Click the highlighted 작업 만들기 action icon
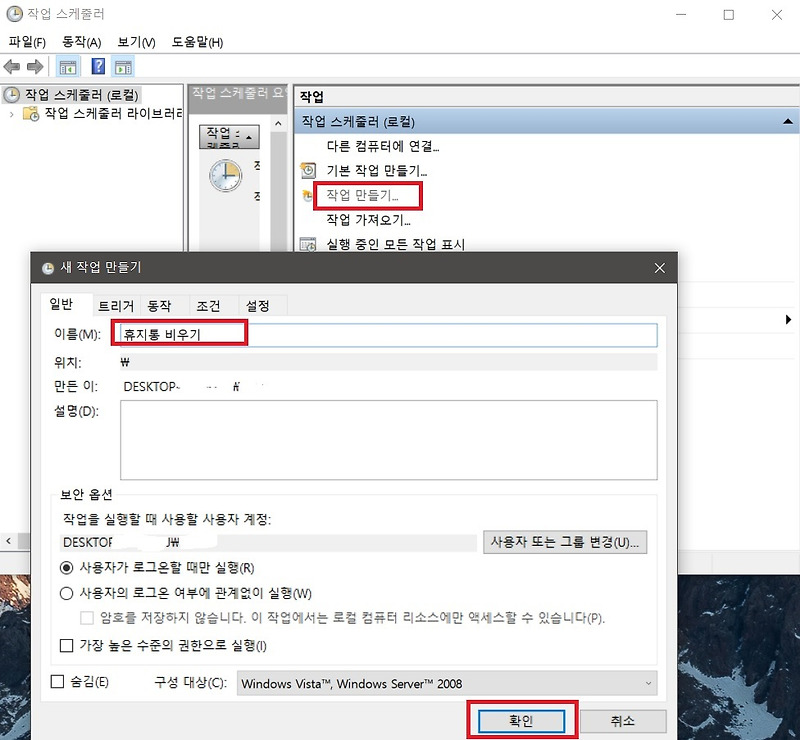Screen dimensions: 800x740 point(307,195)
